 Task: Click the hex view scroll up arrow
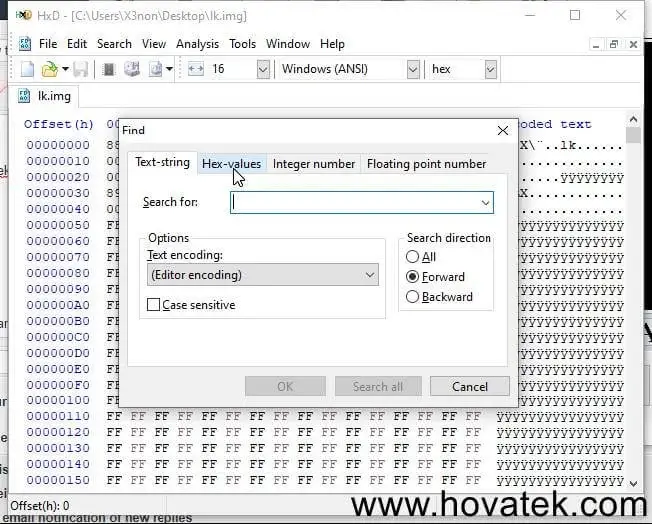pyautogui.click(x=633, y=120)
